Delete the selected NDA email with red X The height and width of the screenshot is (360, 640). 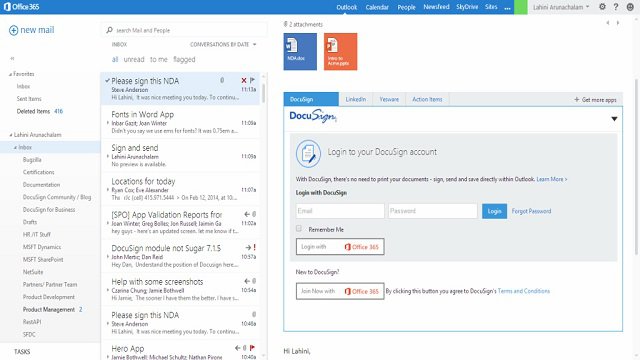(x=244, y=80)
